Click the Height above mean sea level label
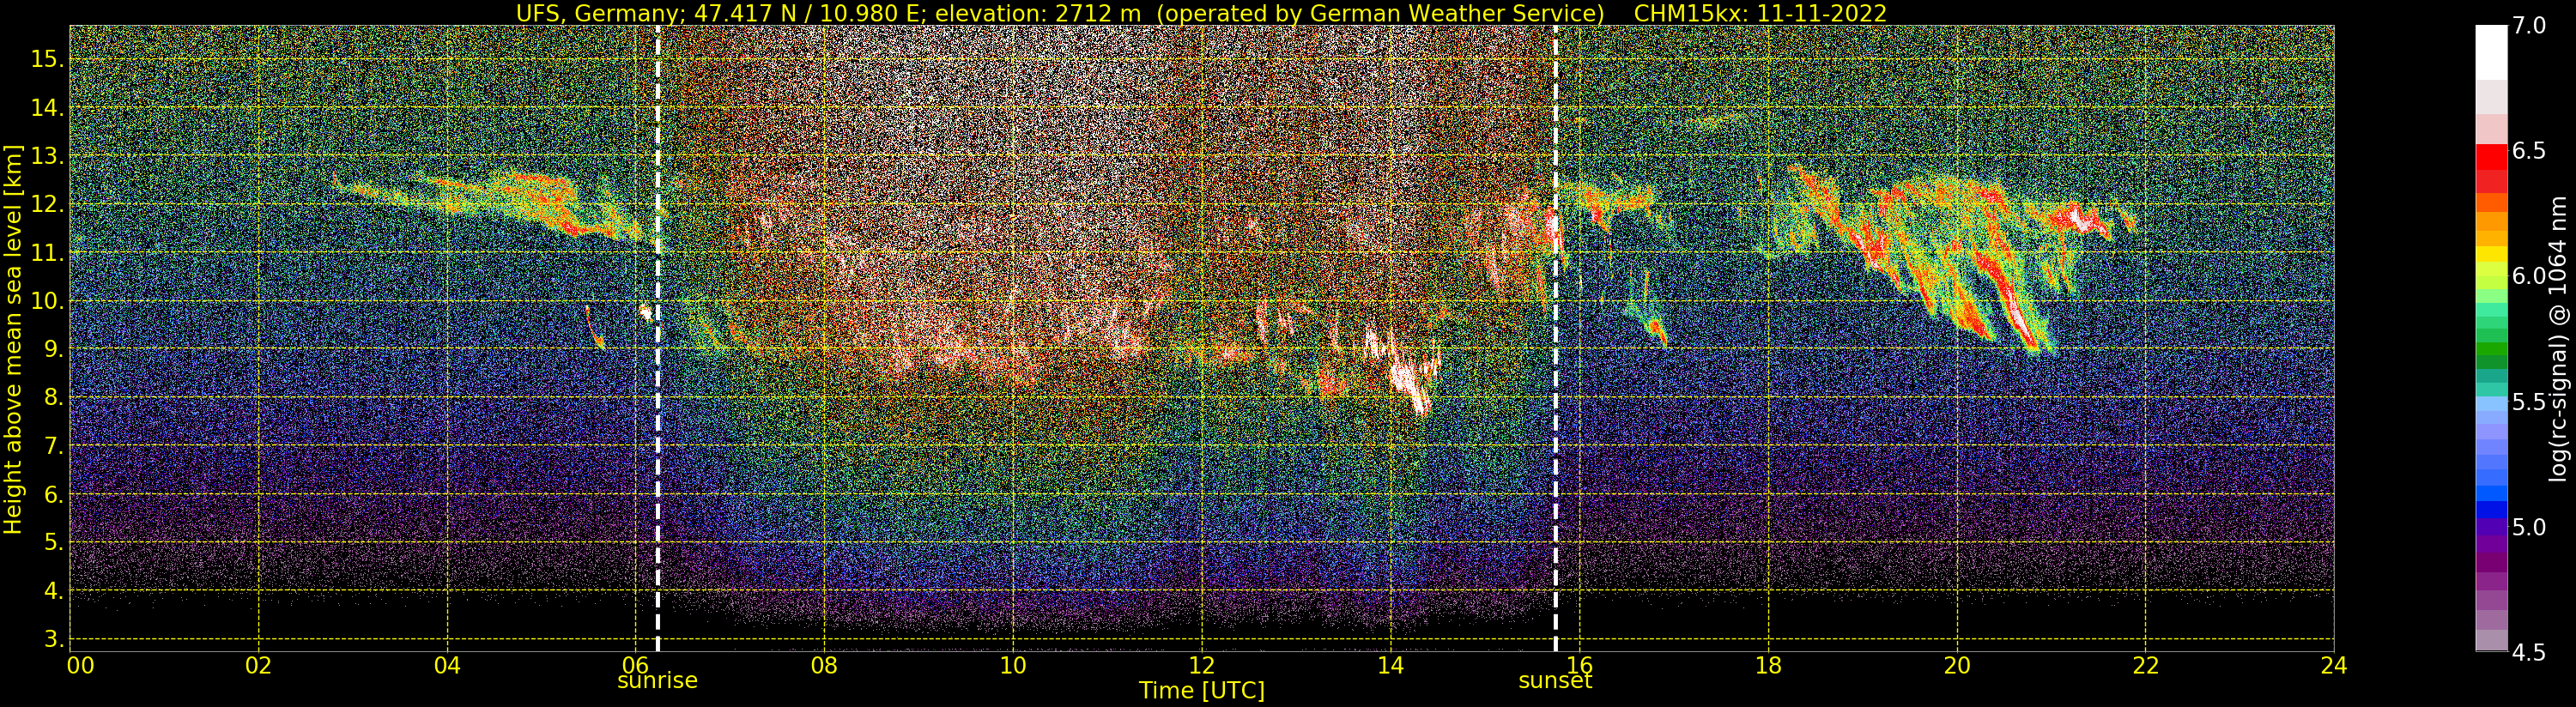 [13, 338]
